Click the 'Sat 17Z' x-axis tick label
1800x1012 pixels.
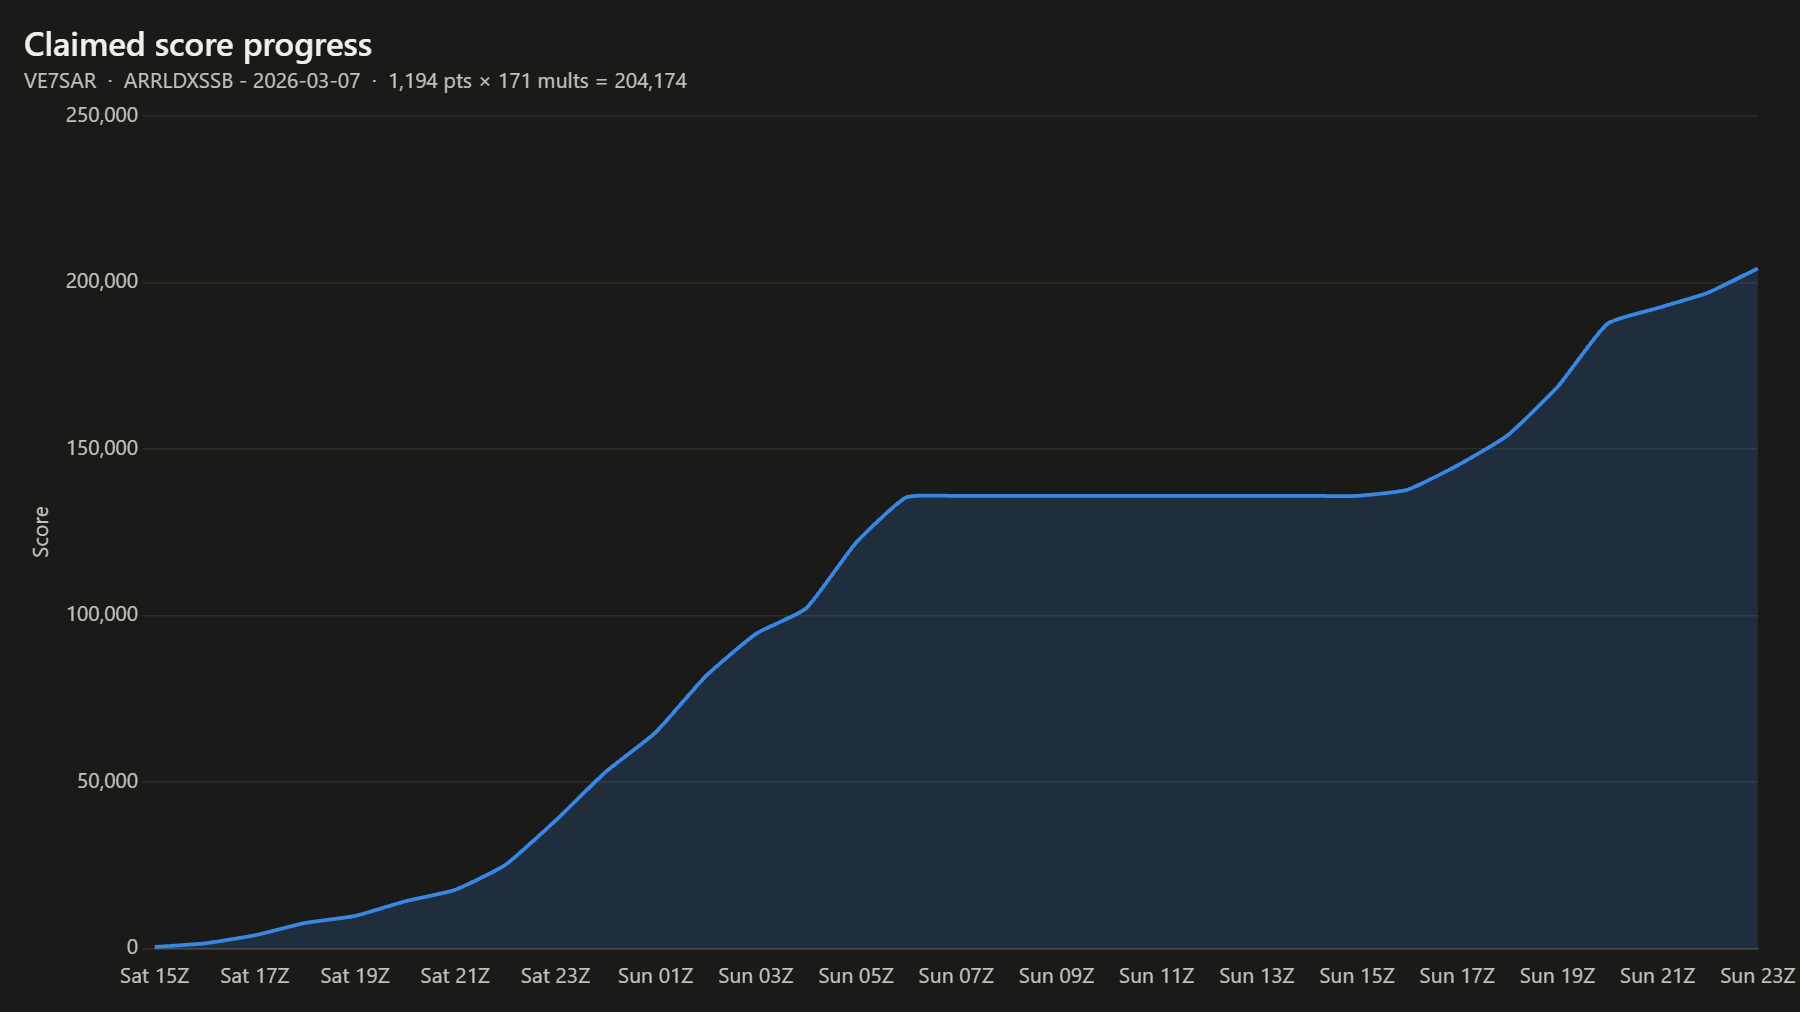255,976
